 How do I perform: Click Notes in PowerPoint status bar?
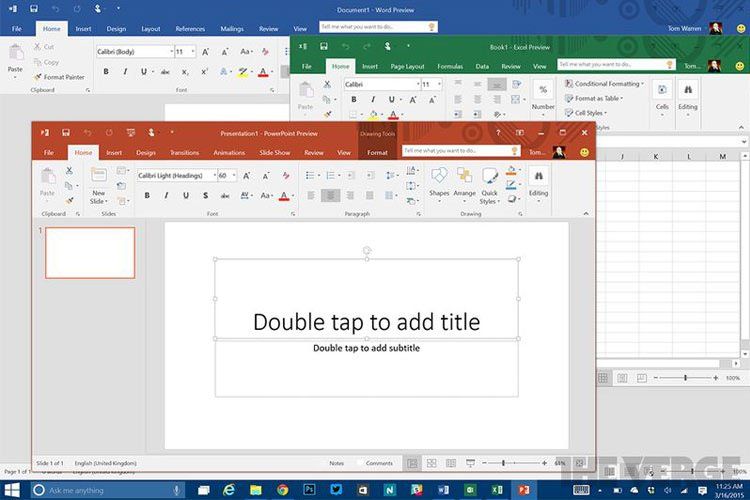(x=336, y=463)
